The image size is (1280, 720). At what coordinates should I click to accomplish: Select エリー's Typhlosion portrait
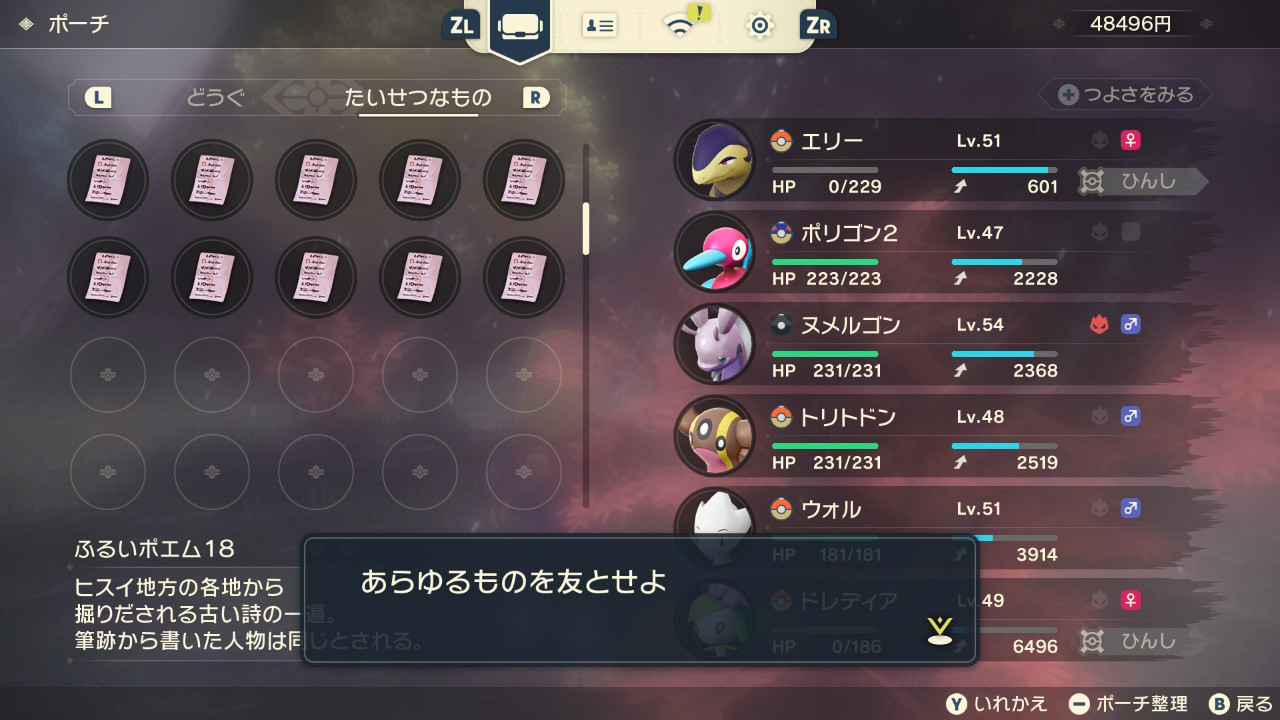click(714, 160)
